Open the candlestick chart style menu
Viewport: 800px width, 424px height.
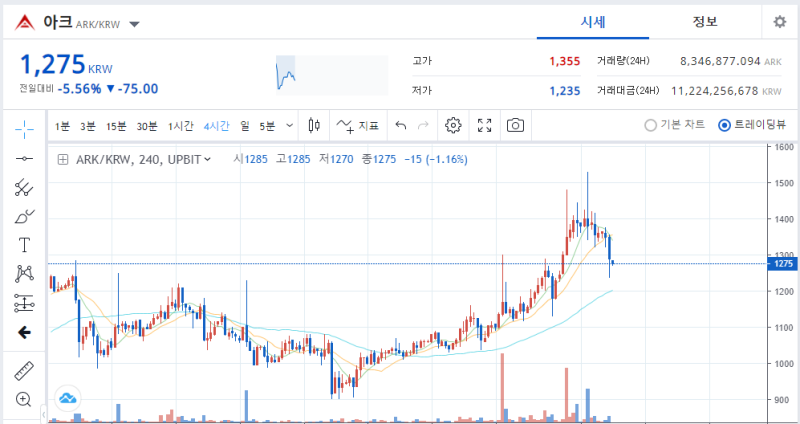[315, 125]
